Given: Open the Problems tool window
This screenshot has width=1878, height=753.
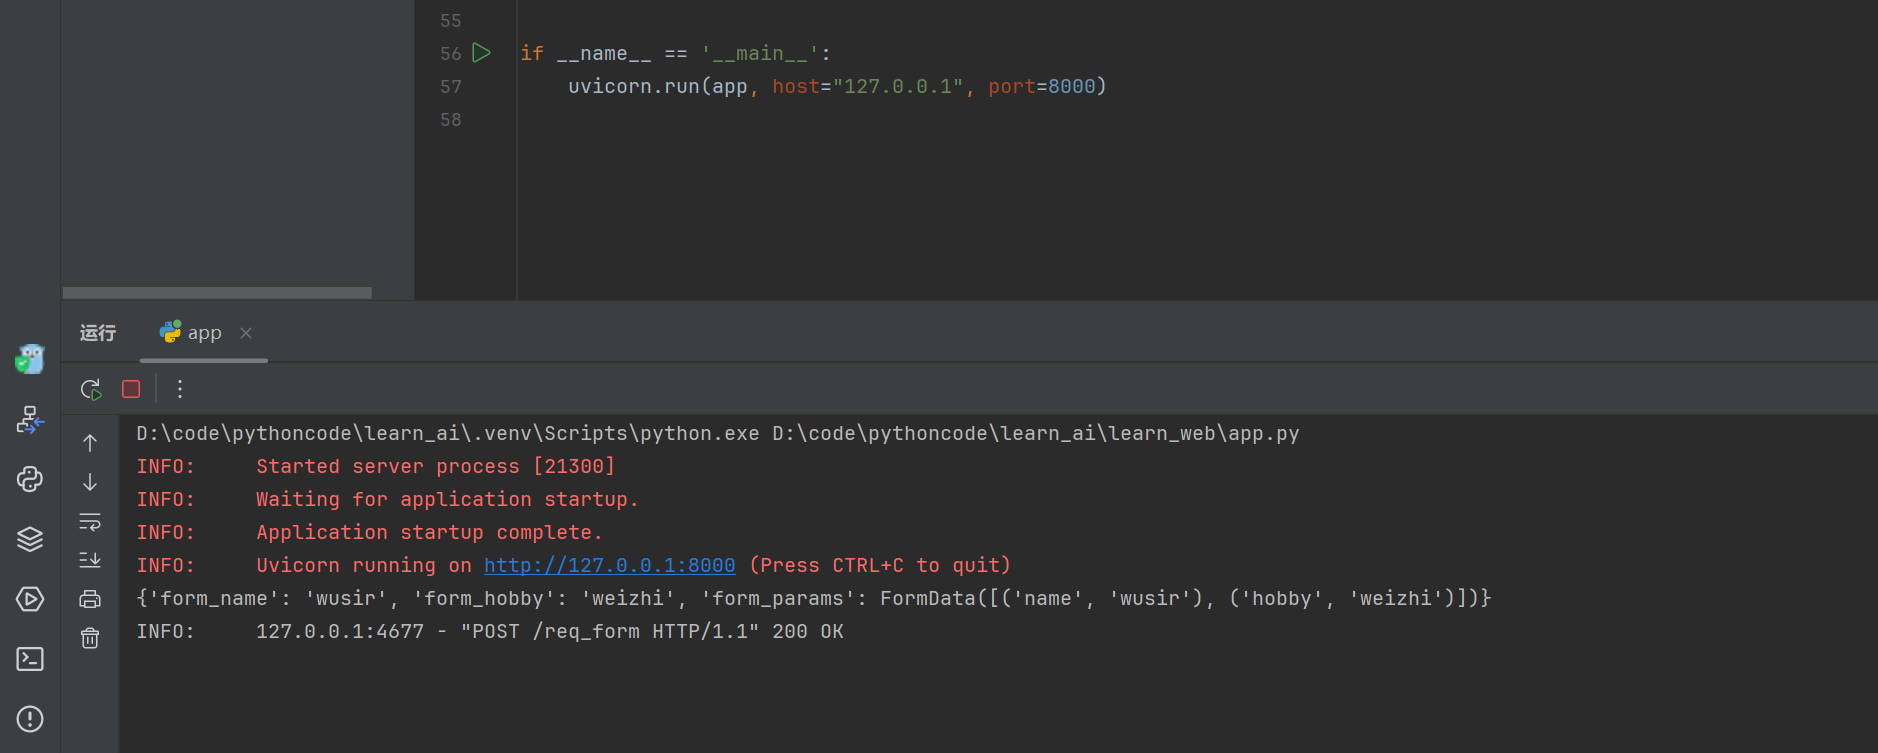Looking at the screenshot, I should (30, 719).
